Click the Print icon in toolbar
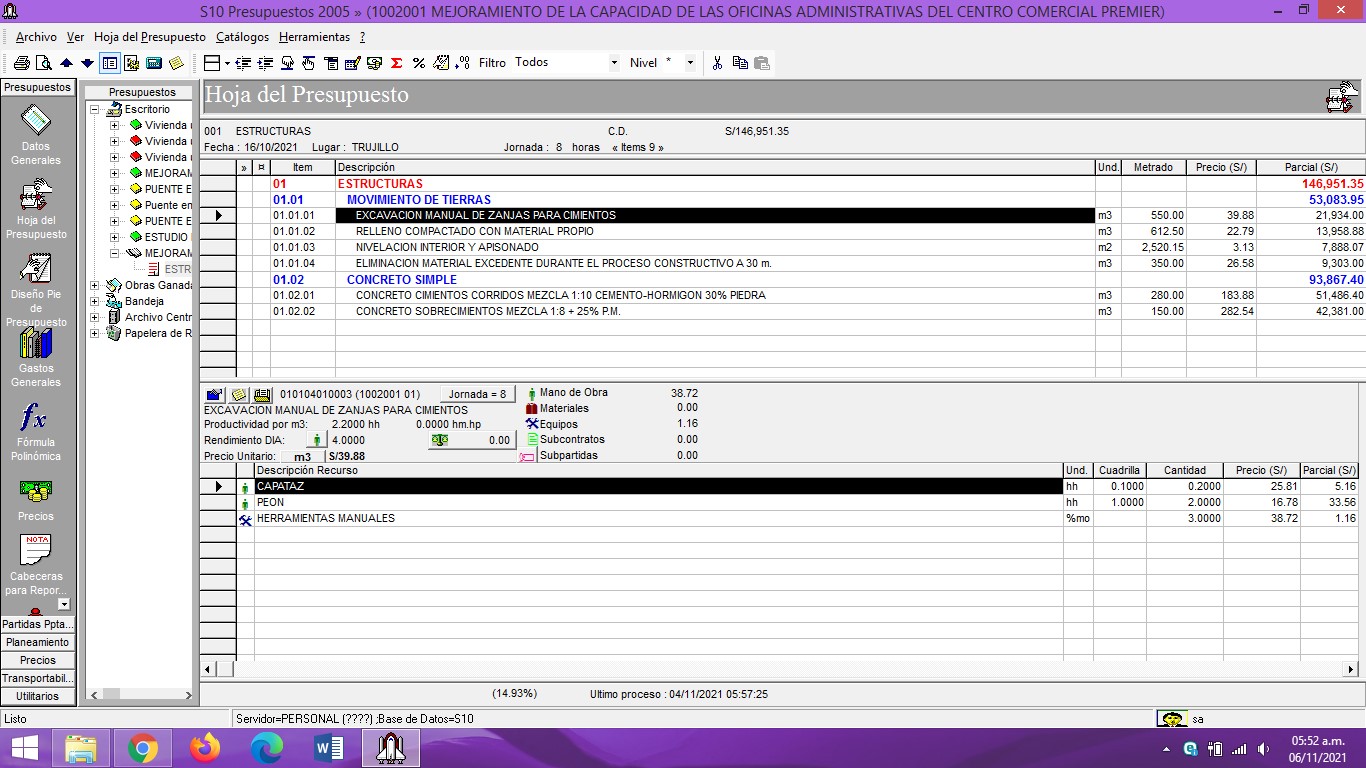 point(21,63)
